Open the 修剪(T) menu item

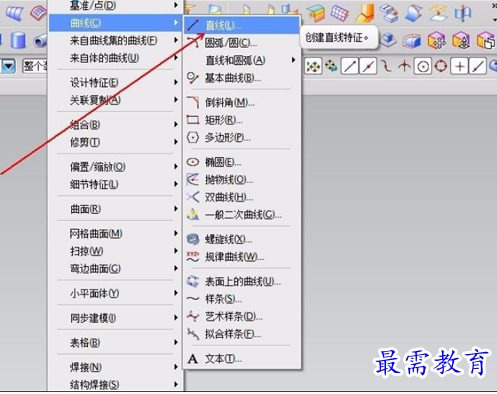coord(115,142)
